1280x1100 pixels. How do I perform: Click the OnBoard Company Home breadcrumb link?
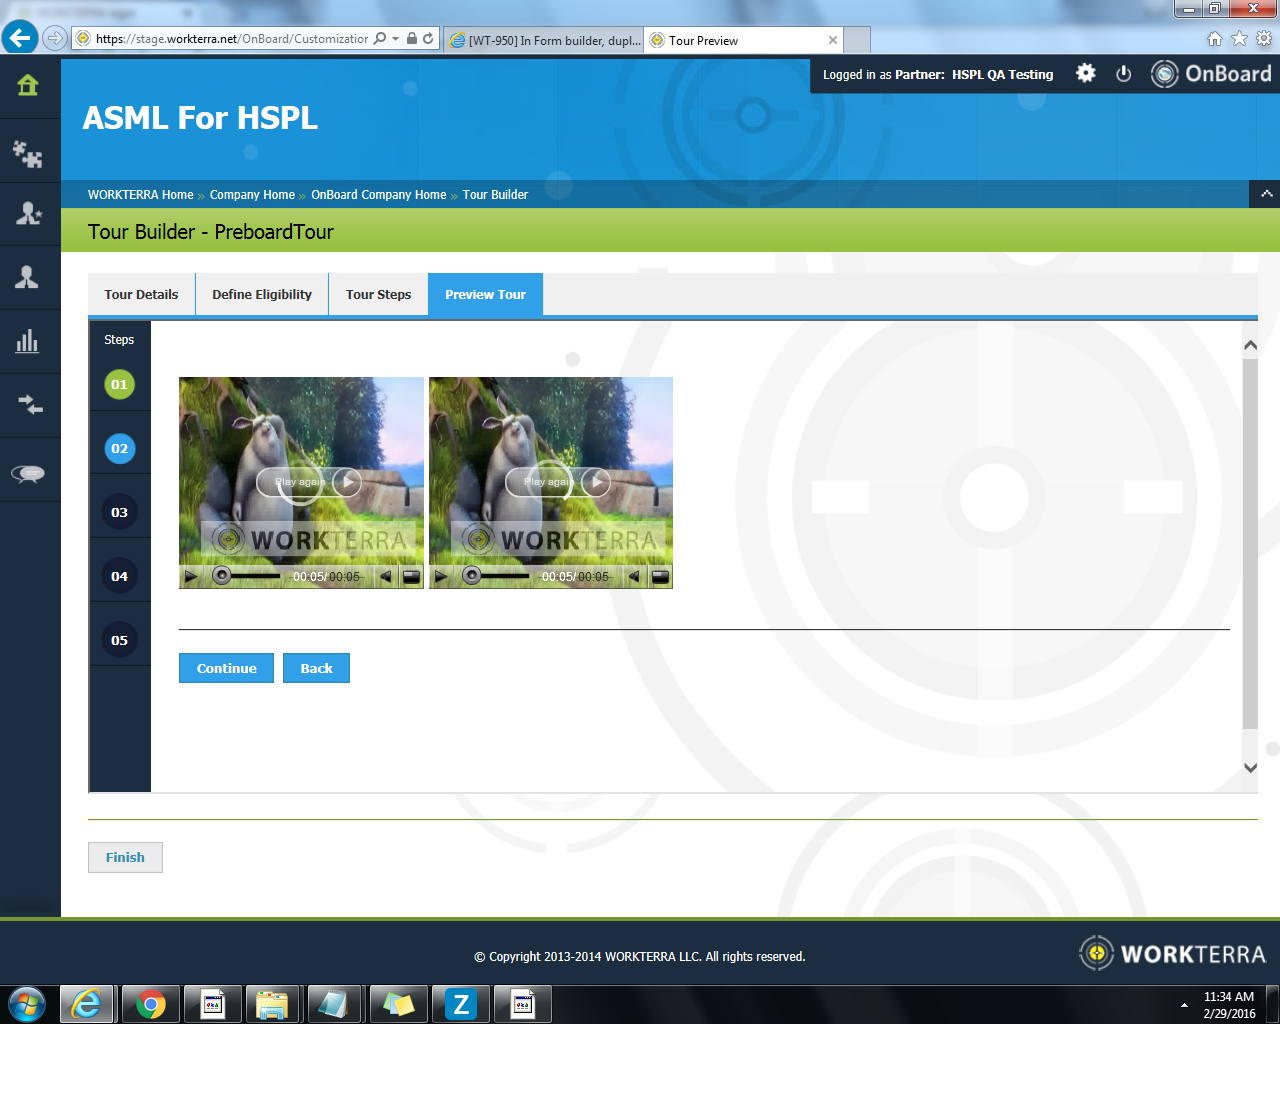(x=378, y=195)
